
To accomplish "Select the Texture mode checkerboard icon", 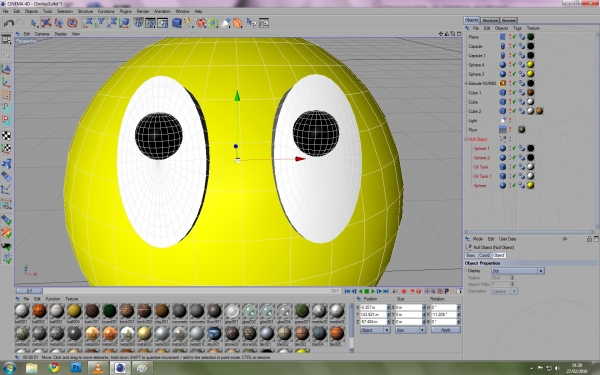I will click(x=6, y=135).
